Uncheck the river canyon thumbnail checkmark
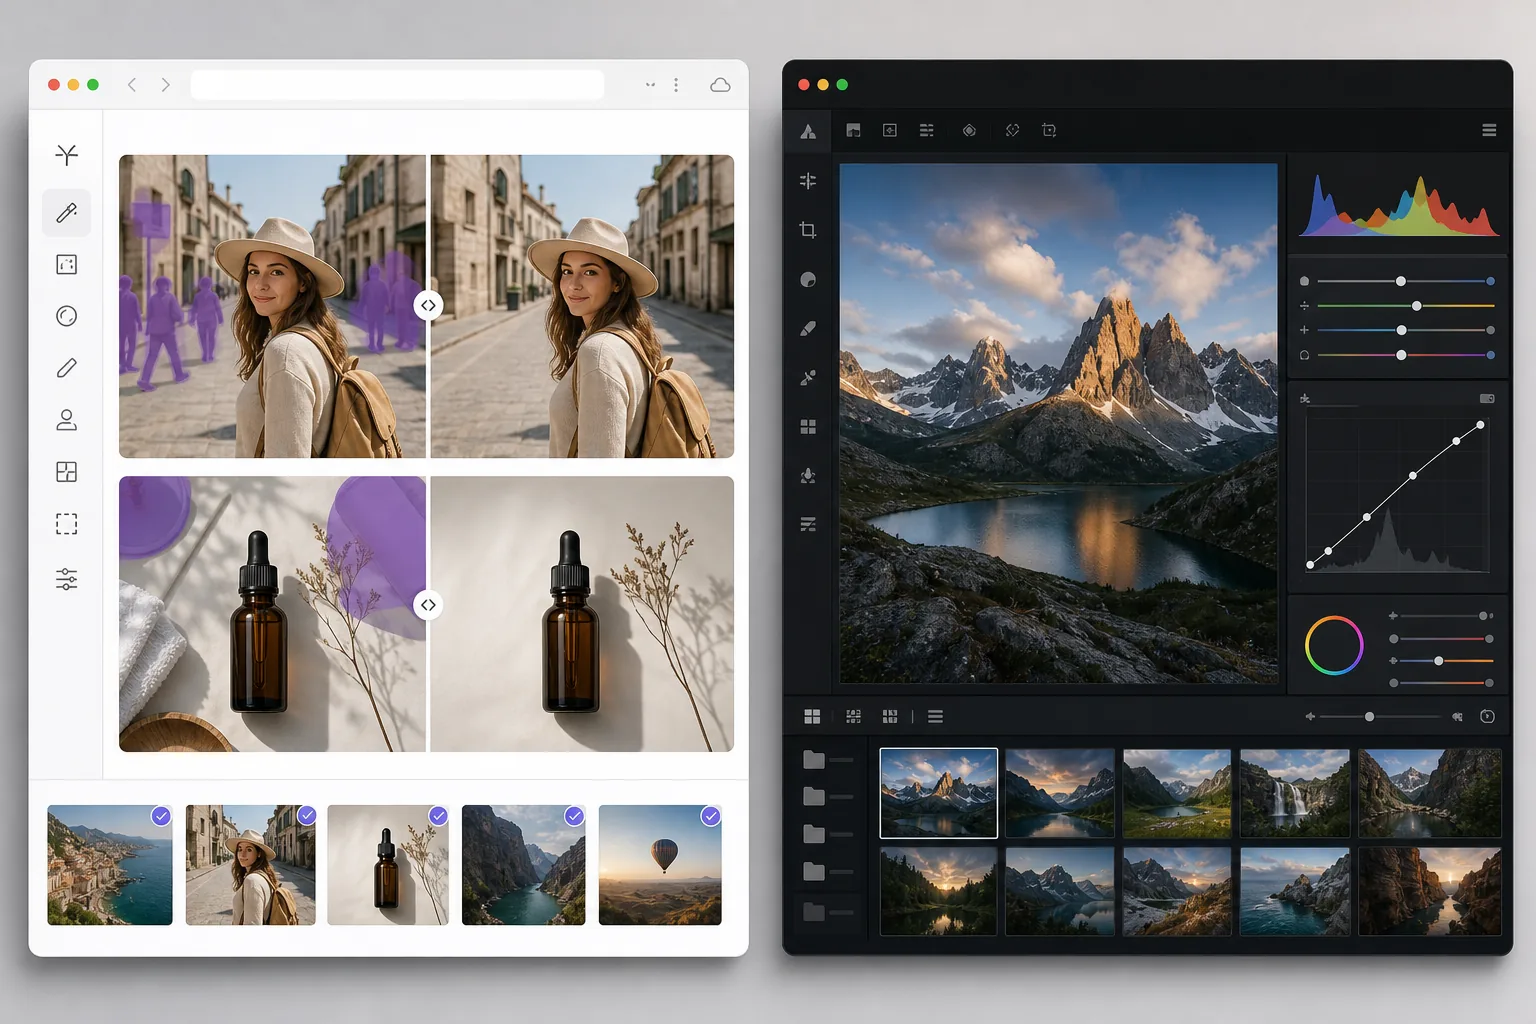Viewport: 1536px width, 1024px height. 574,816
